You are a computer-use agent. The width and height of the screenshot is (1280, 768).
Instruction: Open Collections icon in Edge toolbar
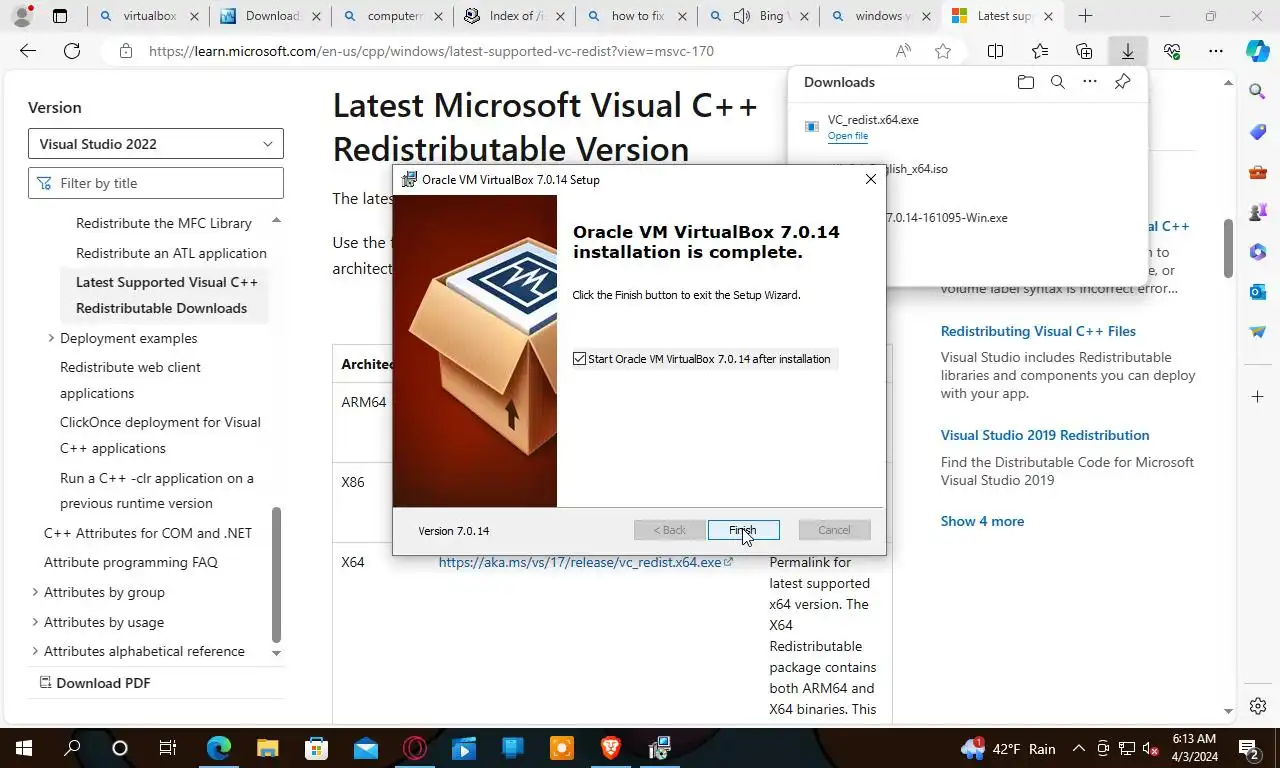(x=1083, y=51)
